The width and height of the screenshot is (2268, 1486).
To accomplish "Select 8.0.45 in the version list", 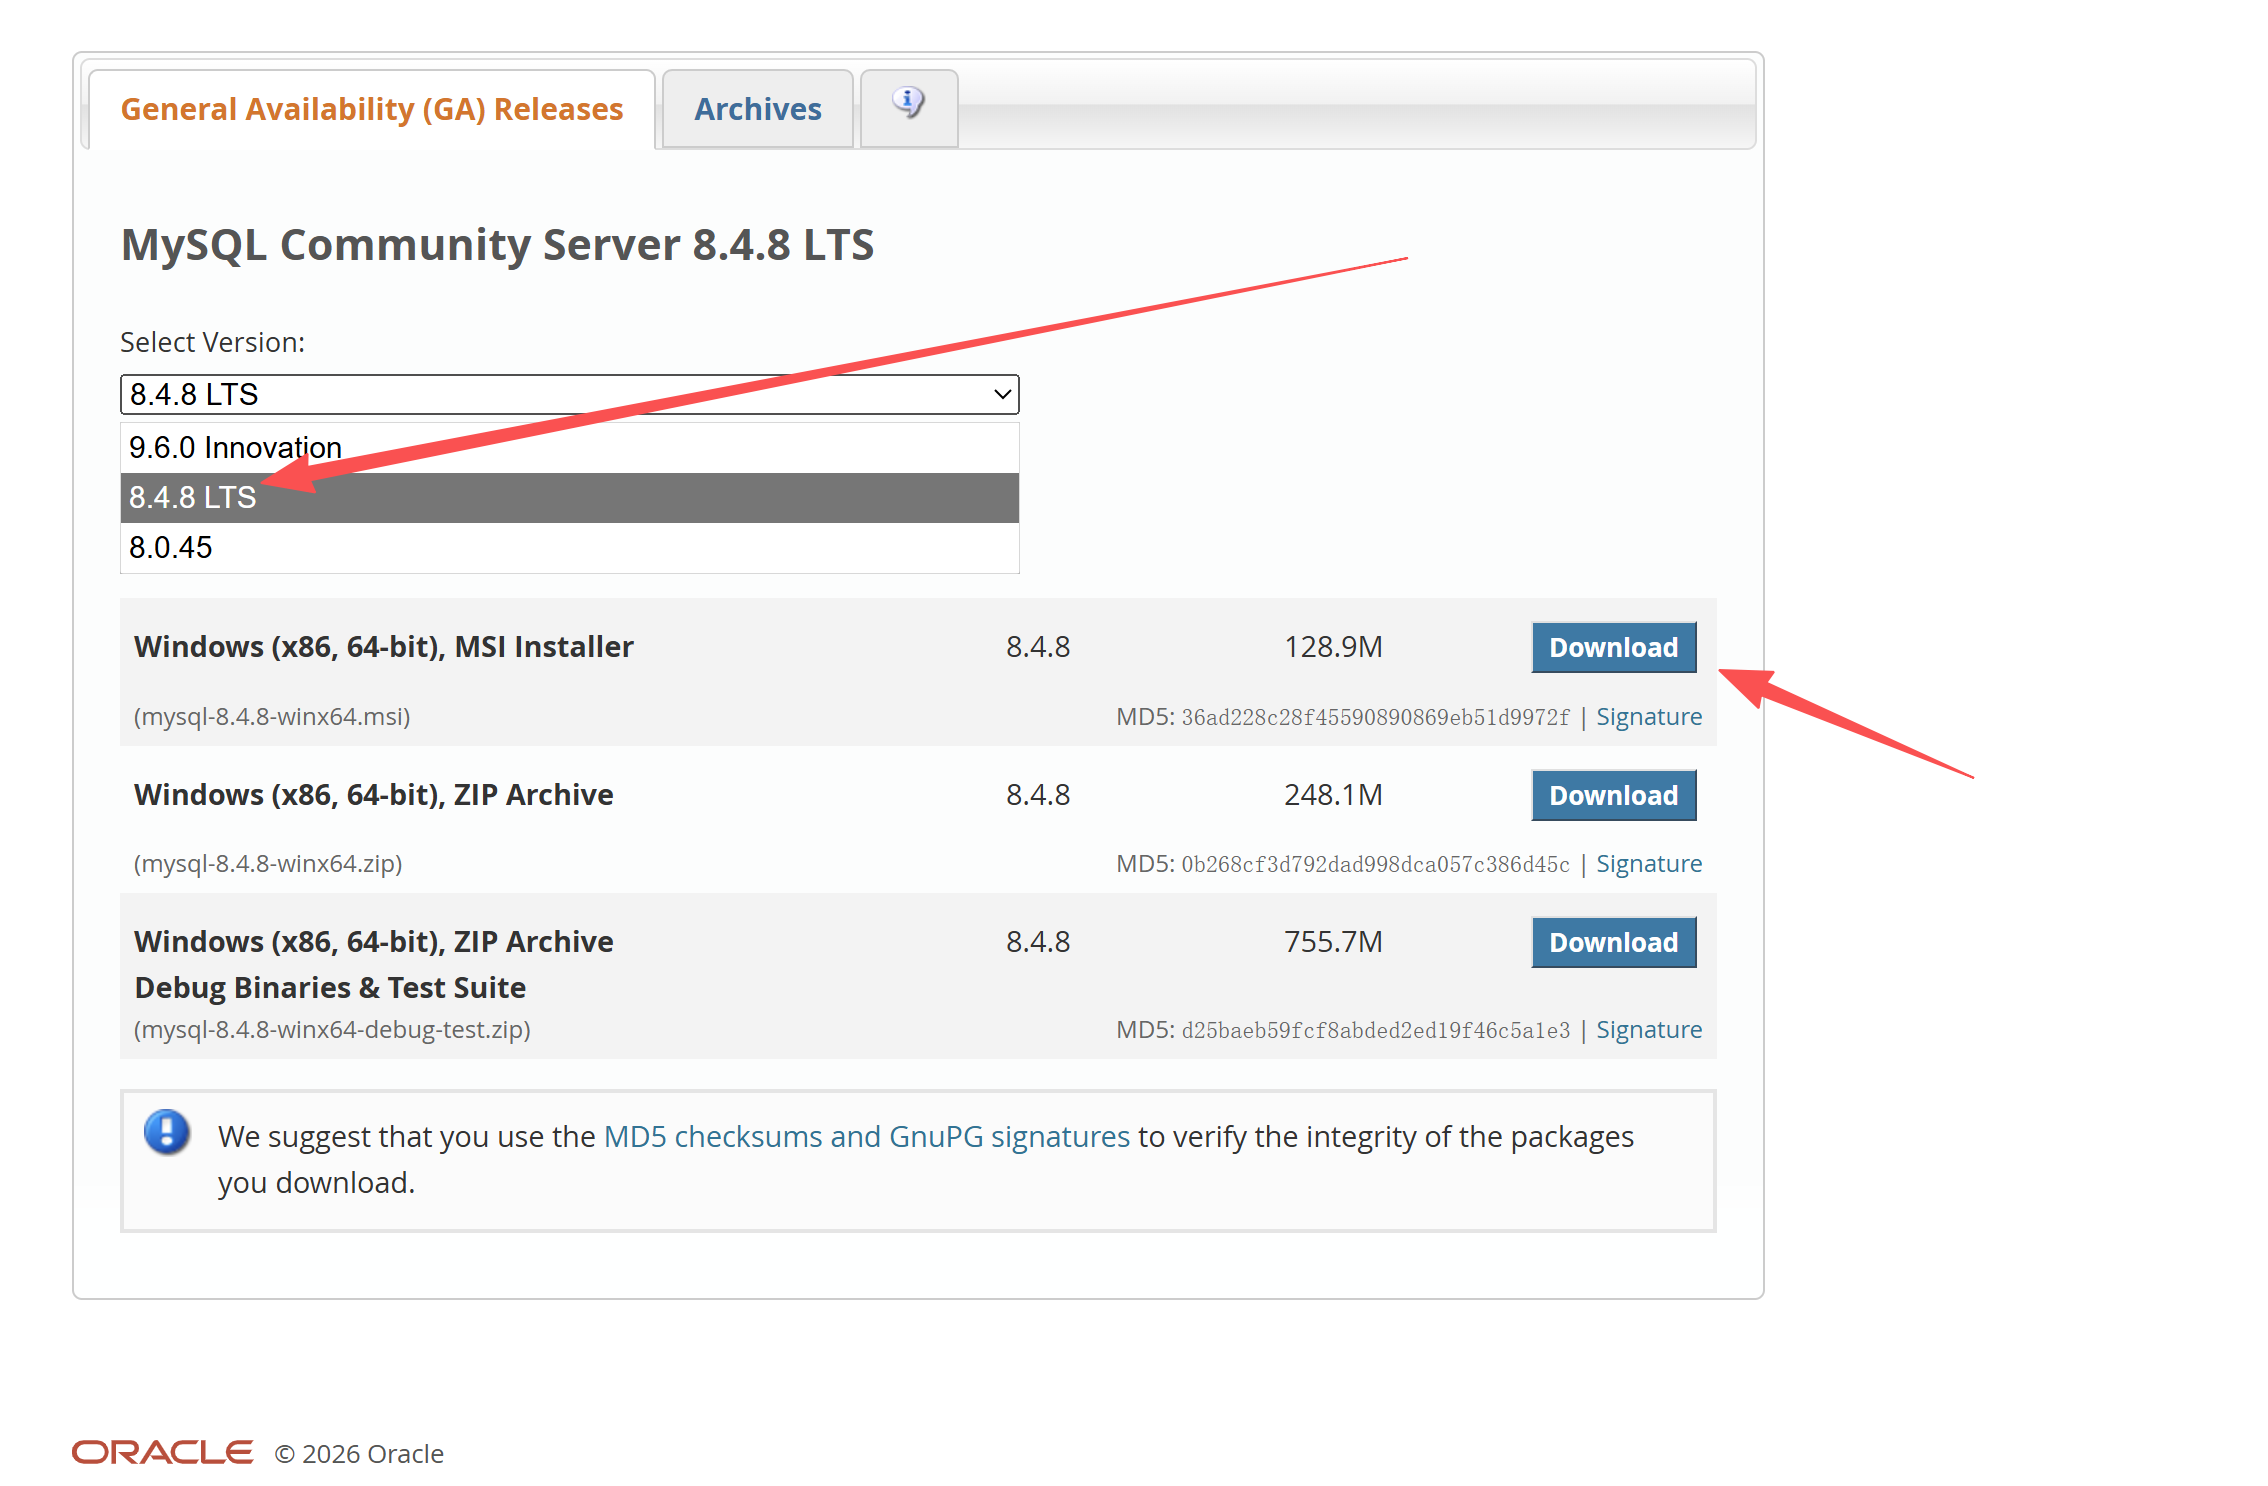I will (x=171, y=547).
